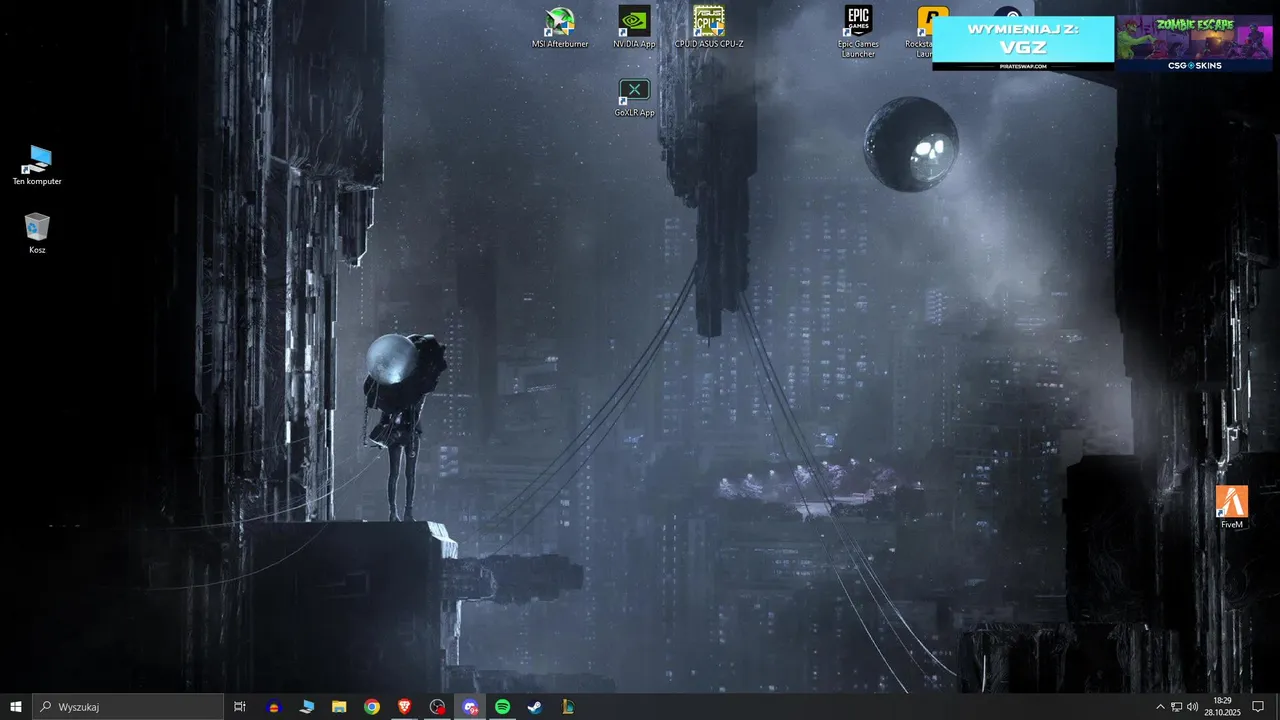Viewport: 1280px width, 720px height.
Task: Click the Wyszukaj taskbar search box
Action: tap(128, 707)
